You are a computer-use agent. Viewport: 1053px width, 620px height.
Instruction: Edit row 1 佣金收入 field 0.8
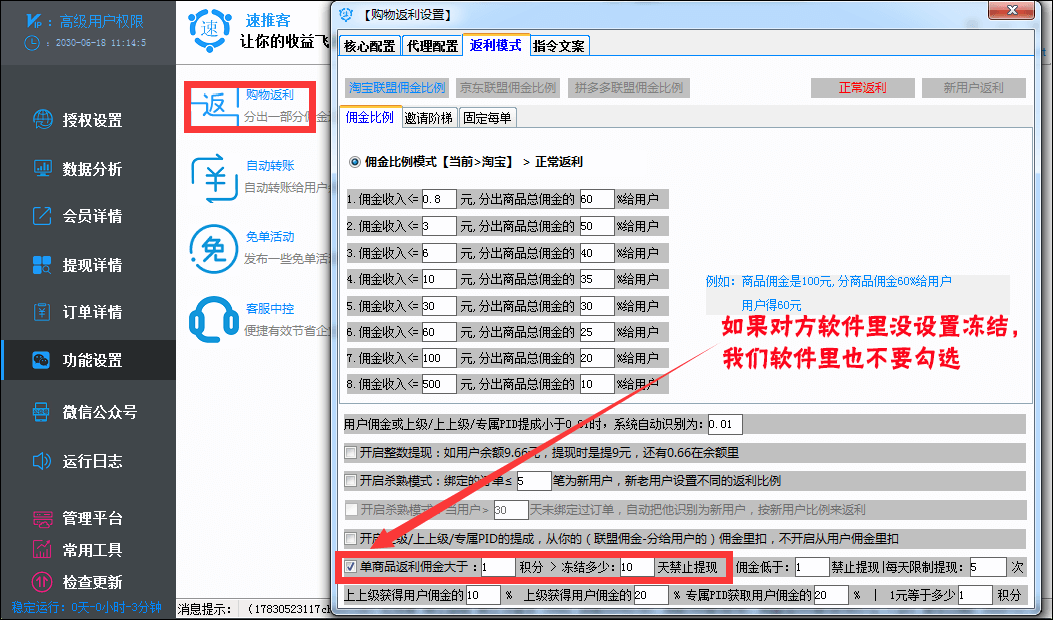pos(439,199)
